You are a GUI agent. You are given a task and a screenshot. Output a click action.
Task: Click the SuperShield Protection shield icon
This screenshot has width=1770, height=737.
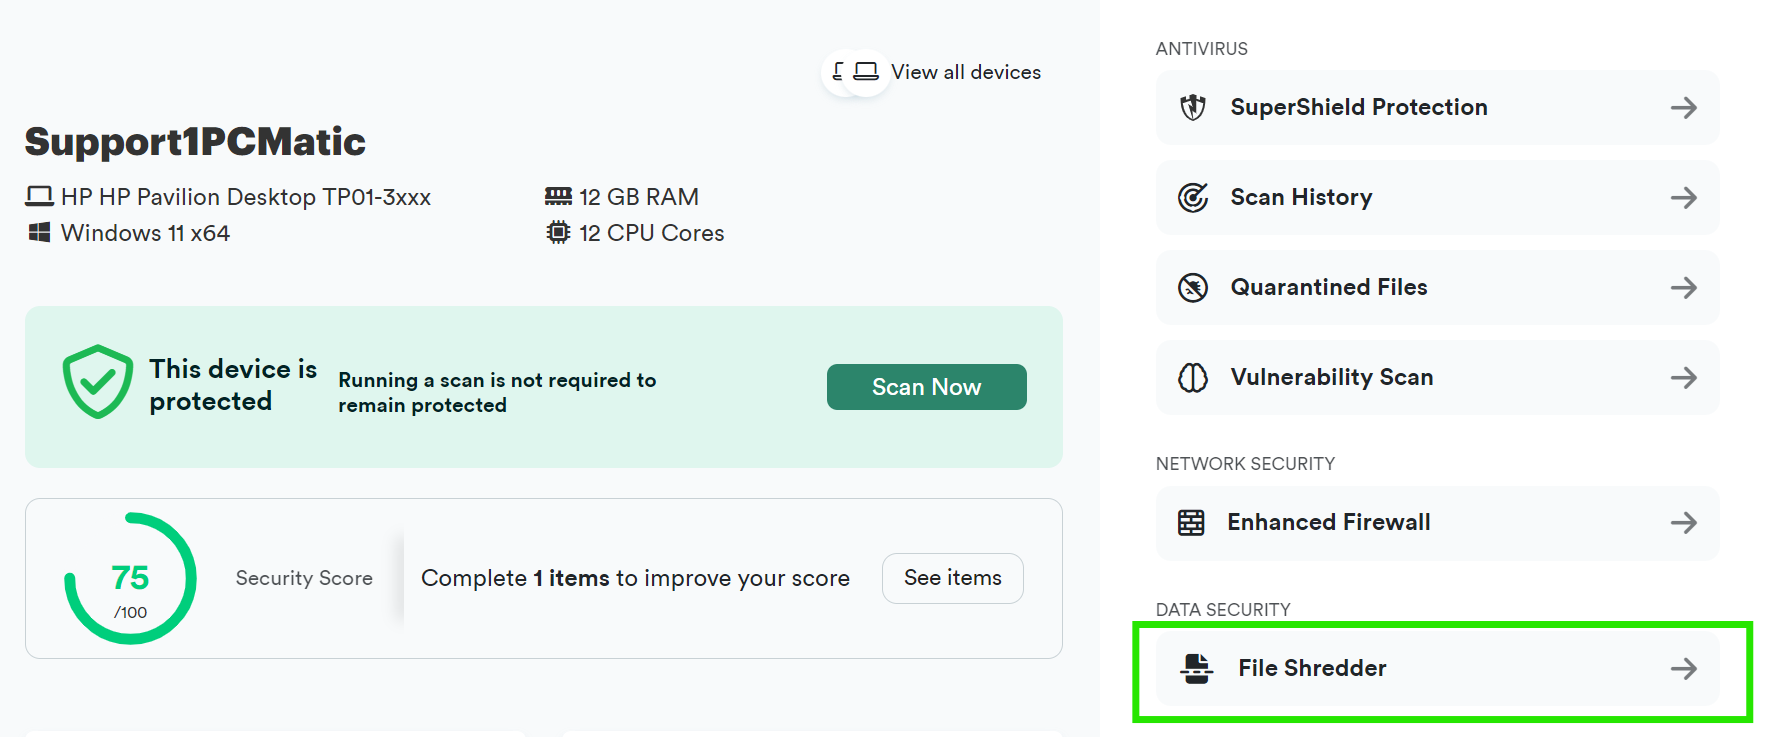[x=1193, y=107]
